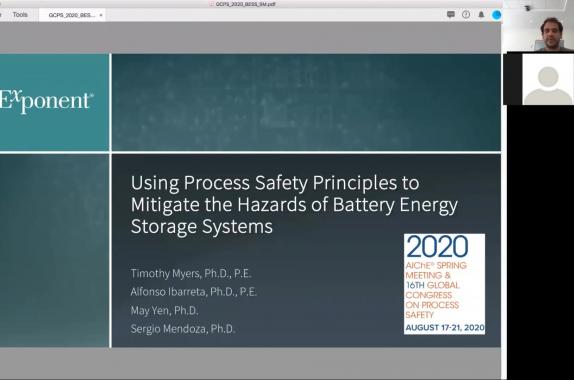Open the chat comments speech-bubble icon
The image size is (574, 380).
(451, 15)
